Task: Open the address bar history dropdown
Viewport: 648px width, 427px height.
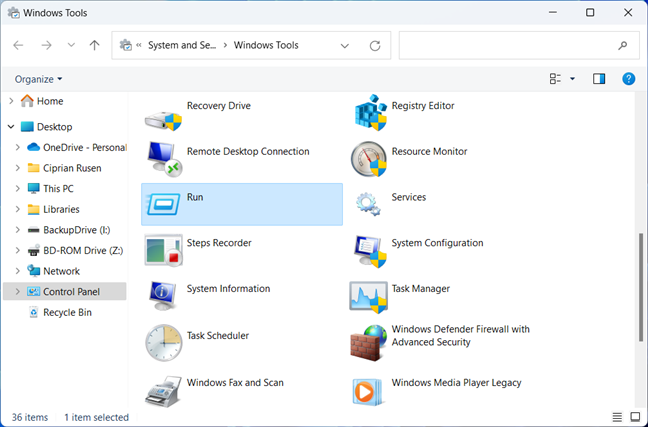Action: click(345, 45)
